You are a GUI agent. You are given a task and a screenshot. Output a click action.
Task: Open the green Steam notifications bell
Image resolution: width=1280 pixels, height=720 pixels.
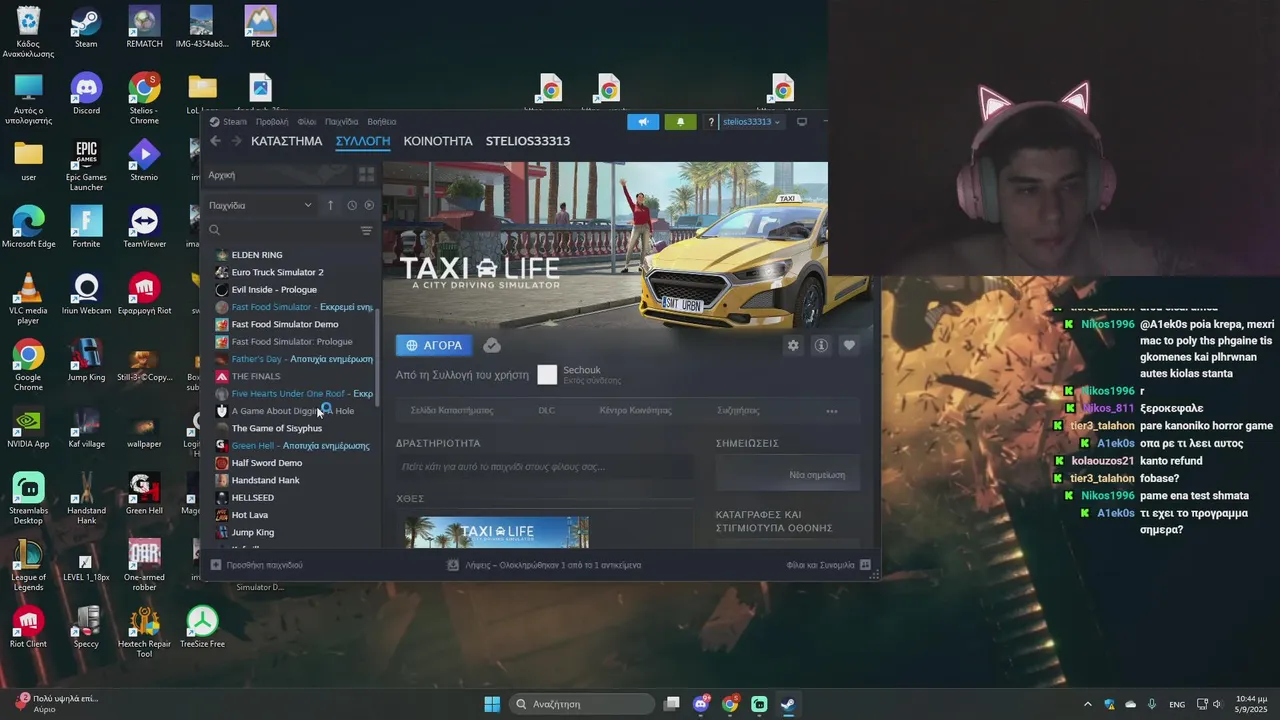click(681, 122)
